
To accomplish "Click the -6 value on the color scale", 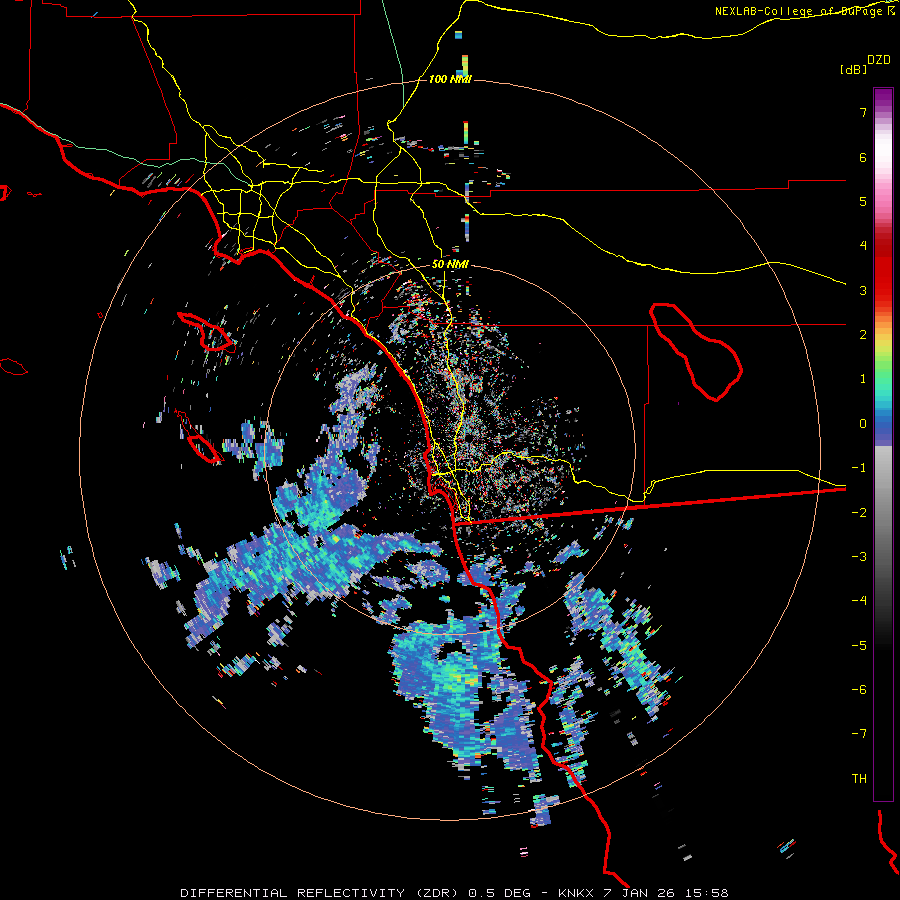I will tap(859, 690).
